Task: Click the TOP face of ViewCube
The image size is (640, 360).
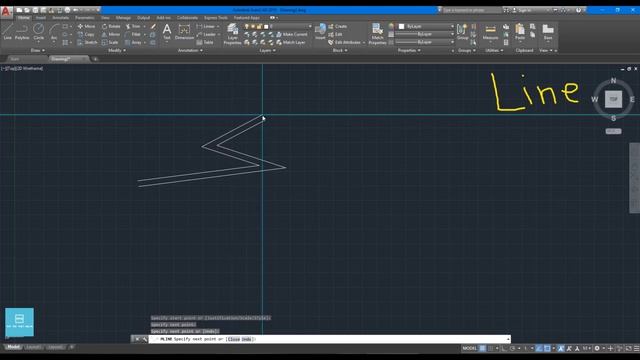Action: (x=613, y=99)
